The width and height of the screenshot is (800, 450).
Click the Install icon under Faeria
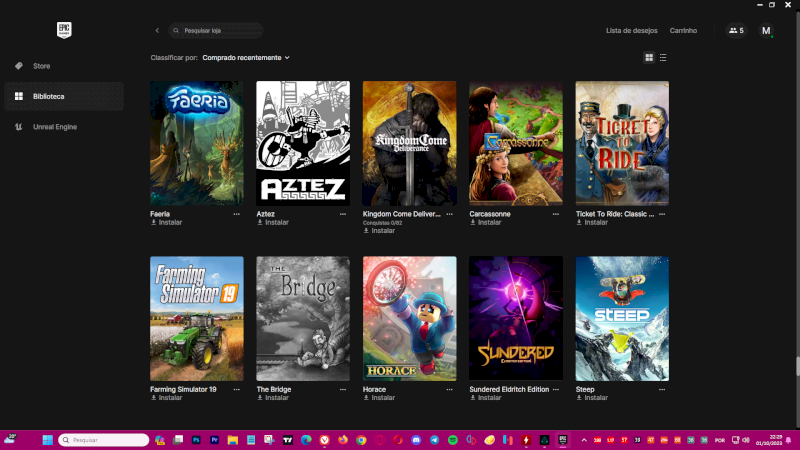pos(153,222)
